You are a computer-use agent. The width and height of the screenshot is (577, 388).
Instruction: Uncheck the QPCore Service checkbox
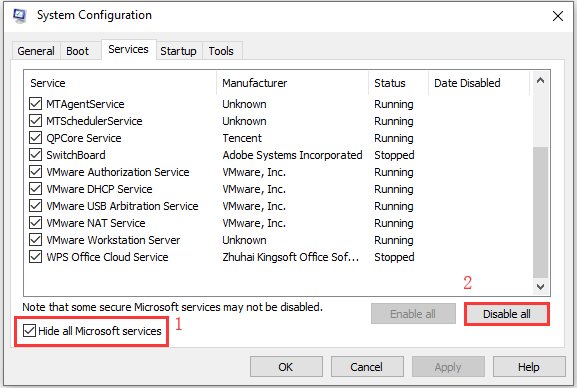pyautogui.click(x=35, y=138)
